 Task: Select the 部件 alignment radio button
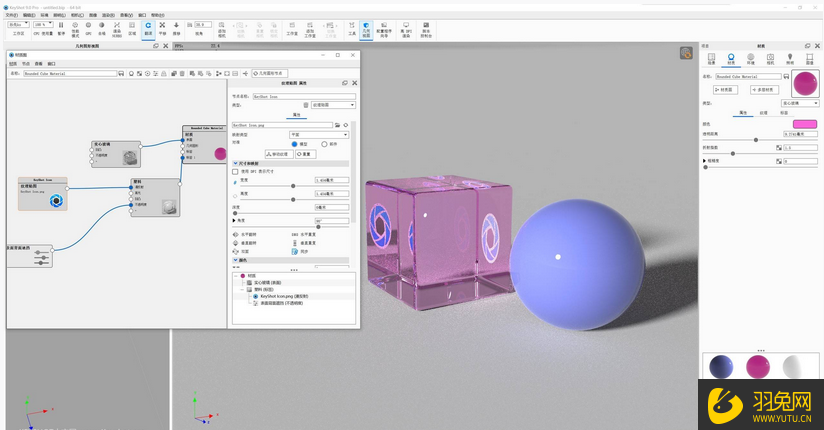tap(323, 144)
